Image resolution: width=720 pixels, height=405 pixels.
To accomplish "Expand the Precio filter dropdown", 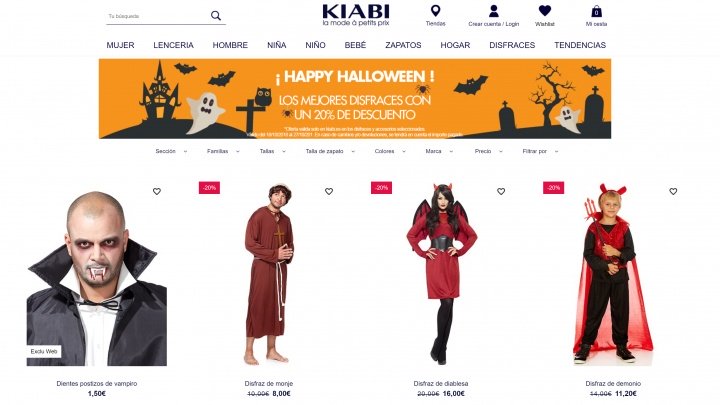I will 489,151.
